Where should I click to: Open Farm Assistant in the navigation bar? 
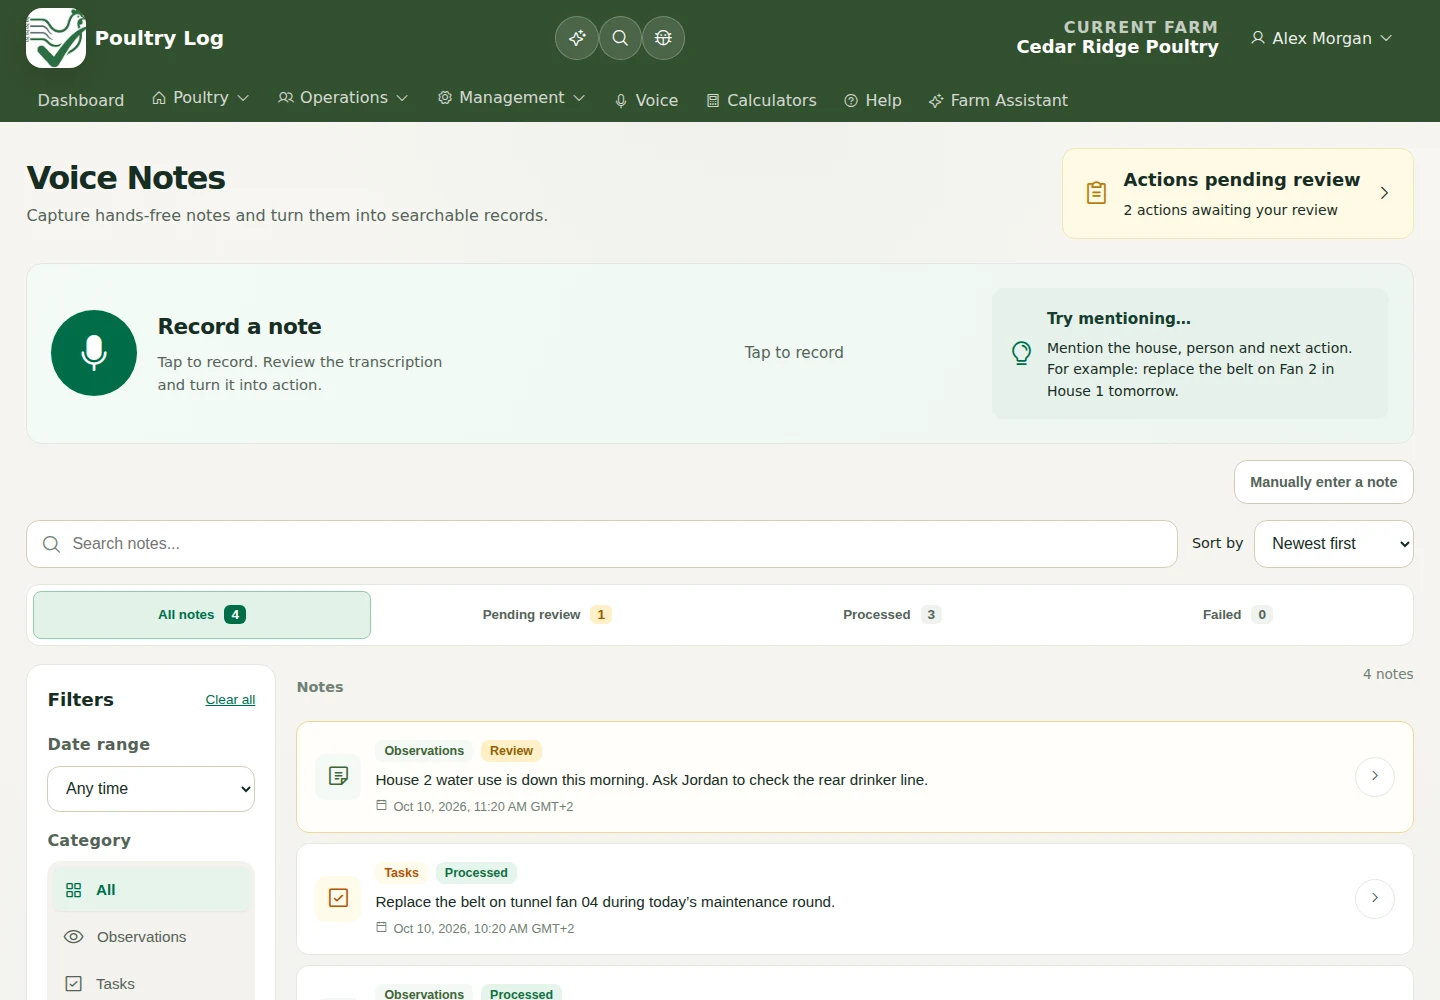click(x=998, y=100)
